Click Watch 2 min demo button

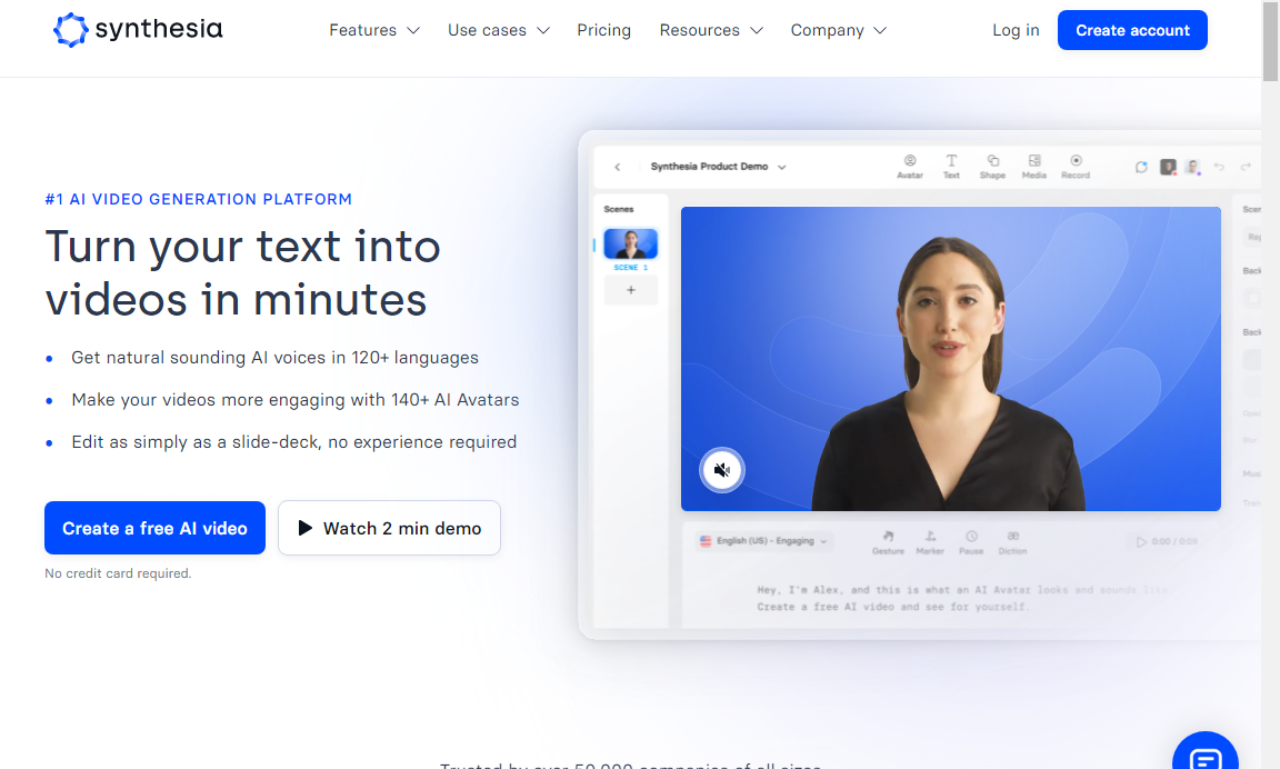389,528
